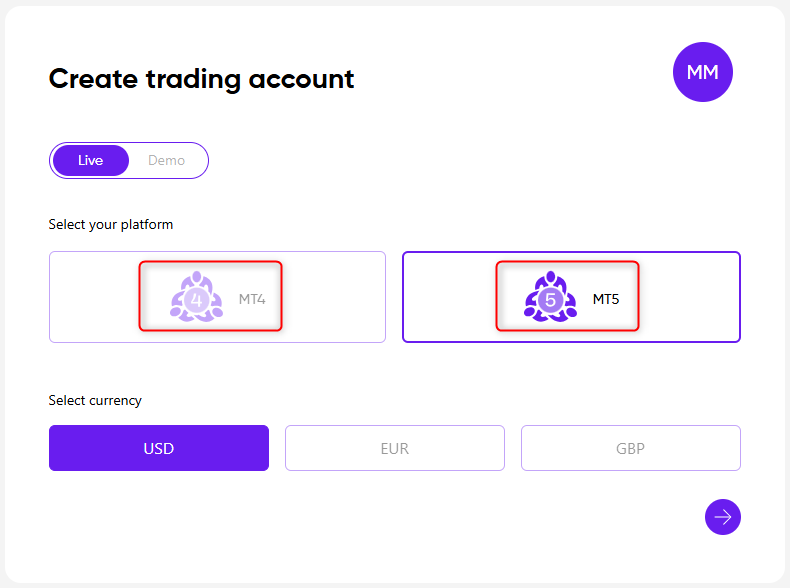Select the MT5 MetaTrader logo icon

pos(550,297)
